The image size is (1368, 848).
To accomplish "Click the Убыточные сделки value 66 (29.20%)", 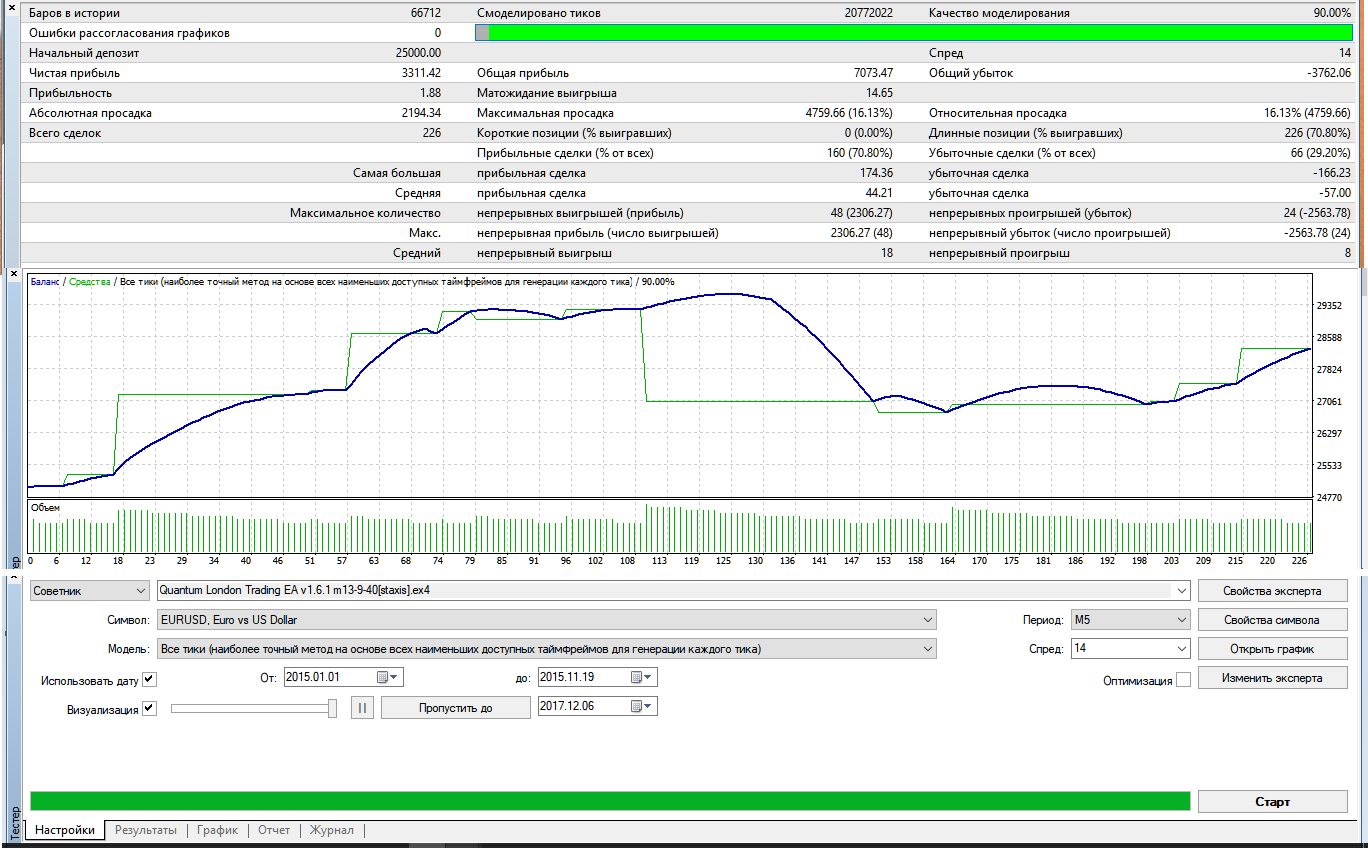I will 1320,153.
